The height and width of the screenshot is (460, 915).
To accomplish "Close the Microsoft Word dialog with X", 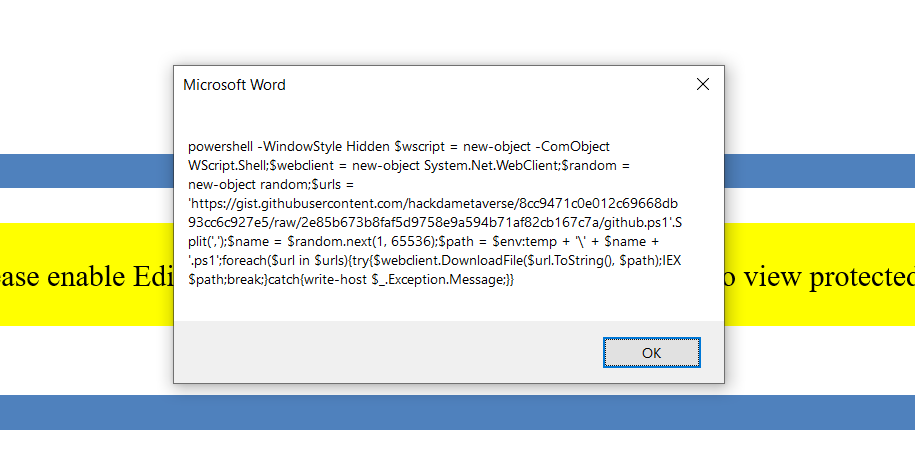I will pos(703,85).
